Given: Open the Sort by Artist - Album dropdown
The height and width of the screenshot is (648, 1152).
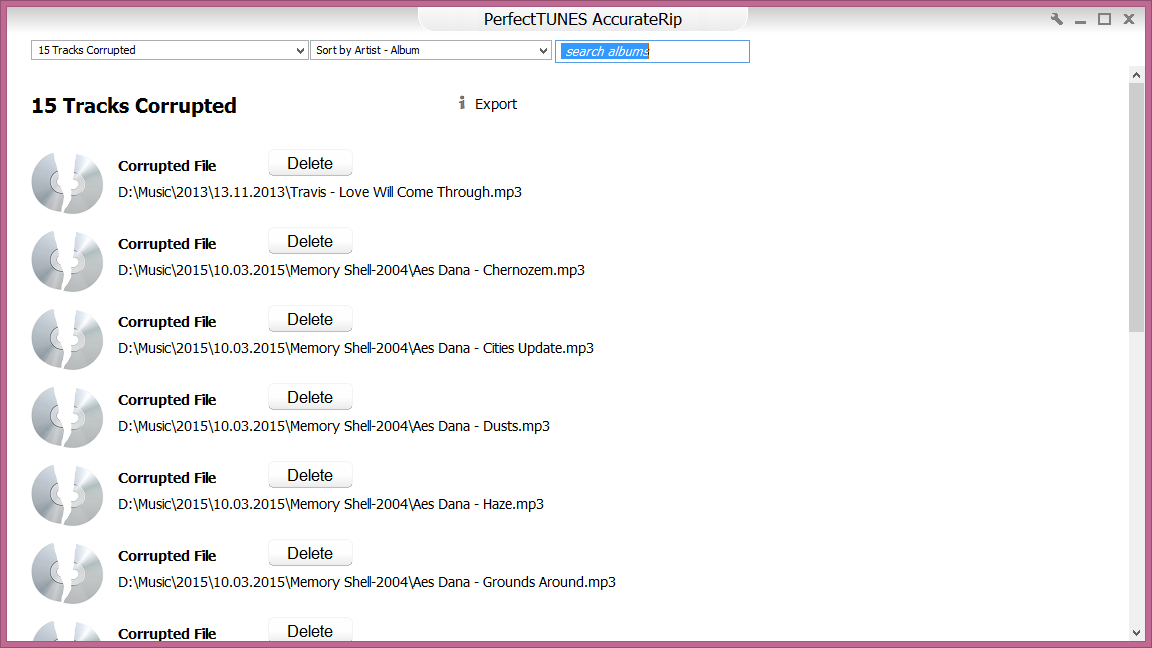Looking at the screenshot, I should click(x=431, y=50).
